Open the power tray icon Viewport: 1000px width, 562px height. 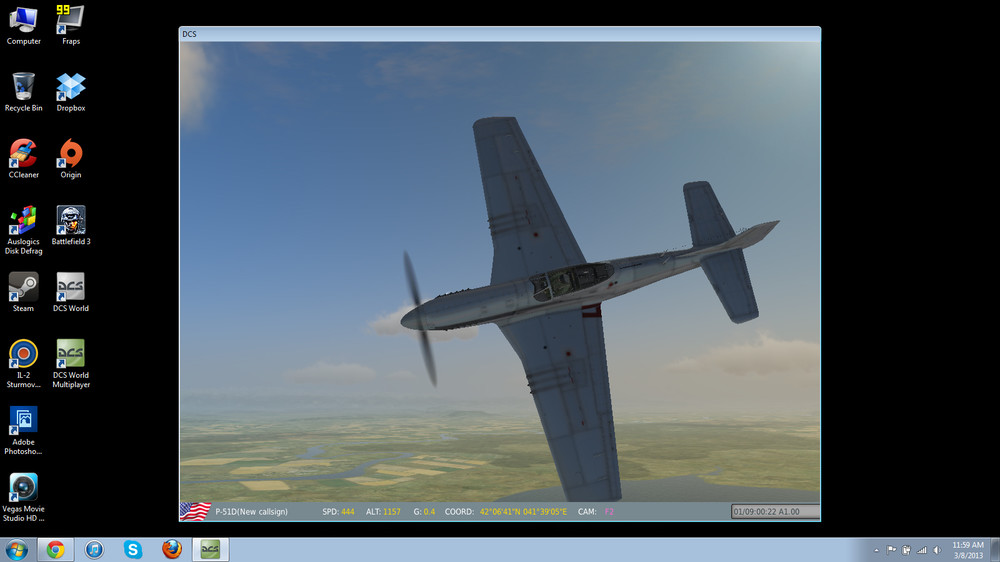(906, 550)
